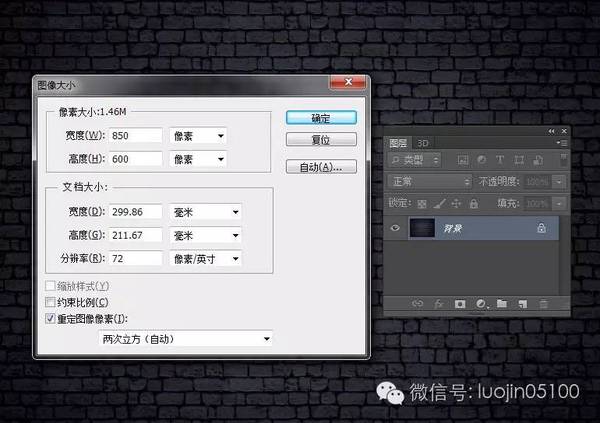This screenshot has height=423, width=600.
Task: Select the 背景 layer name
Action: click(x=453, y=229)
